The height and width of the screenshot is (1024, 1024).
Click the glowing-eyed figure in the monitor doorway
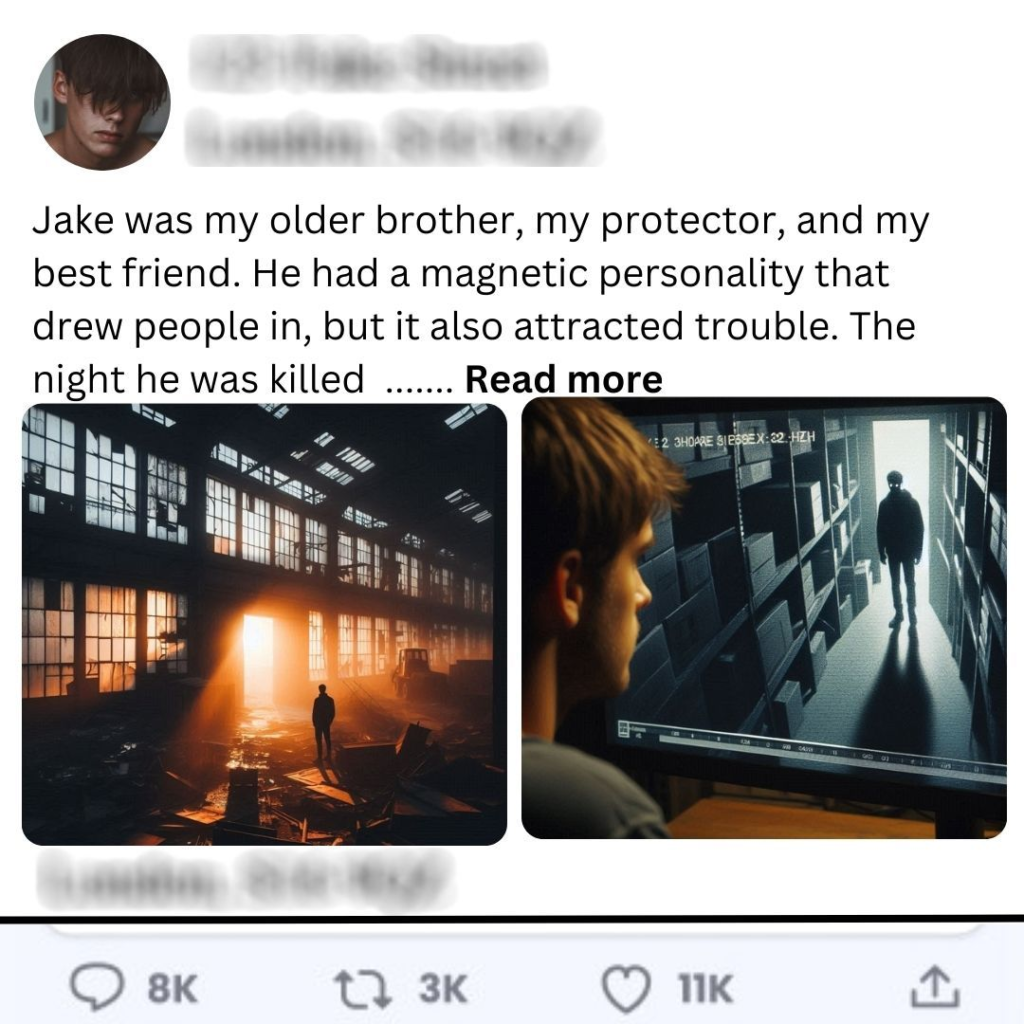[900, 549]
